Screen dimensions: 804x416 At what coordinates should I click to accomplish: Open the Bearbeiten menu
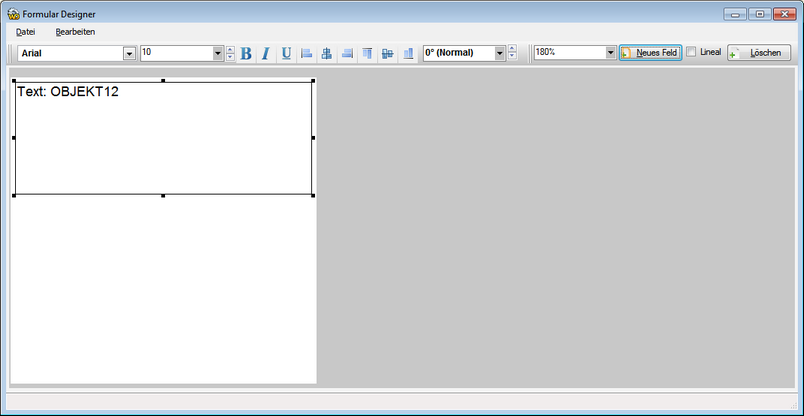click(75, 32)
